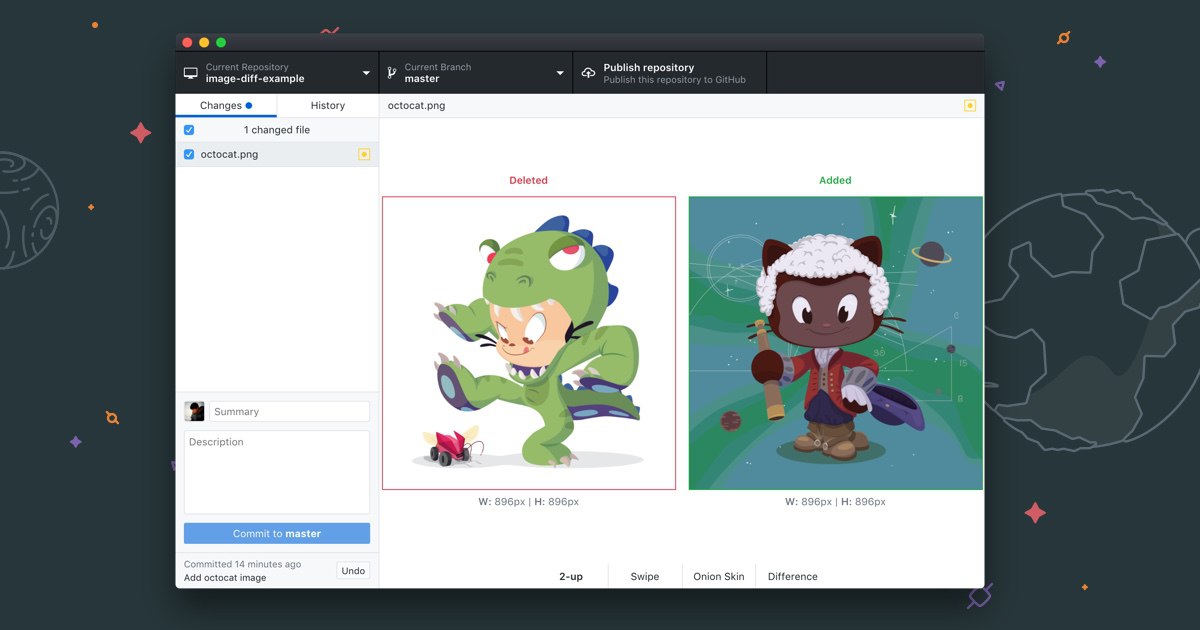Viewport: 1200px width, 630px height.
Task: Click the Deleted dinosaur octocat image
Action: (529, 343)
